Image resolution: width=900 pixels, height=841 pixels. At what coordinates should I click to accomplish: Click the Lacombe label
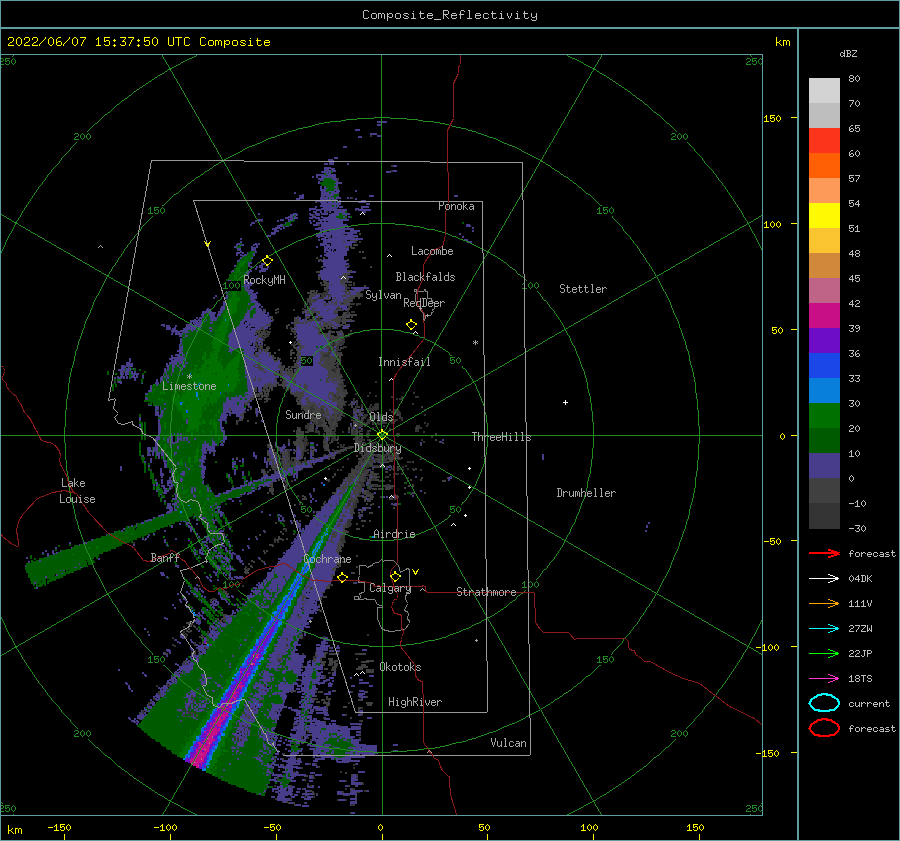click(432, 251)
